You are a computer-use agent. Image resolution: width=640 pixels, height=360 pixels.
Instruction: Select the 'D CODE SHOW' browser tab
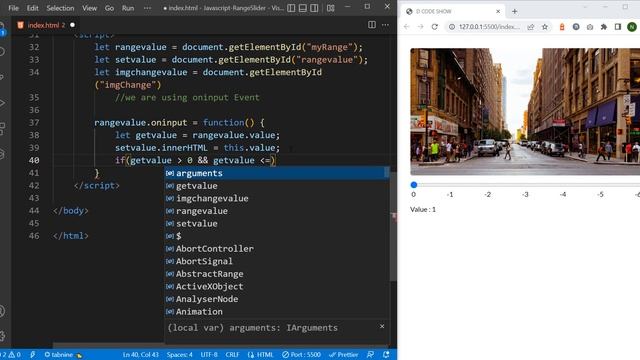point(453,11)
